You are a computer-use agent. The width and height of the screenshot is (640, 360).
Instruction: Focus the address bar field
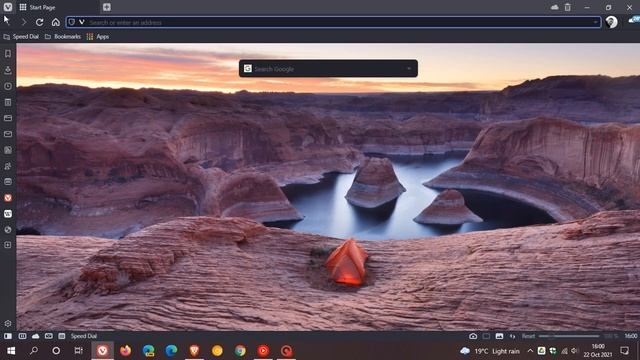click(x=333, y=22)
